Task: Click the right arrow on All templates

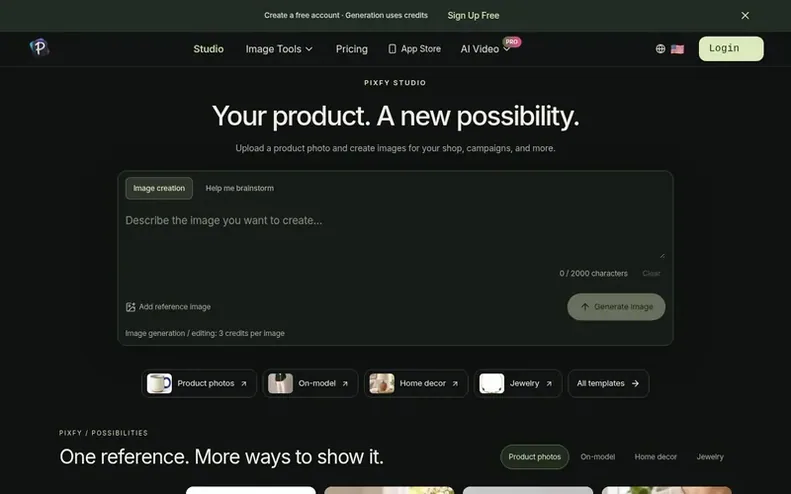Action: [x=635, y=383]
